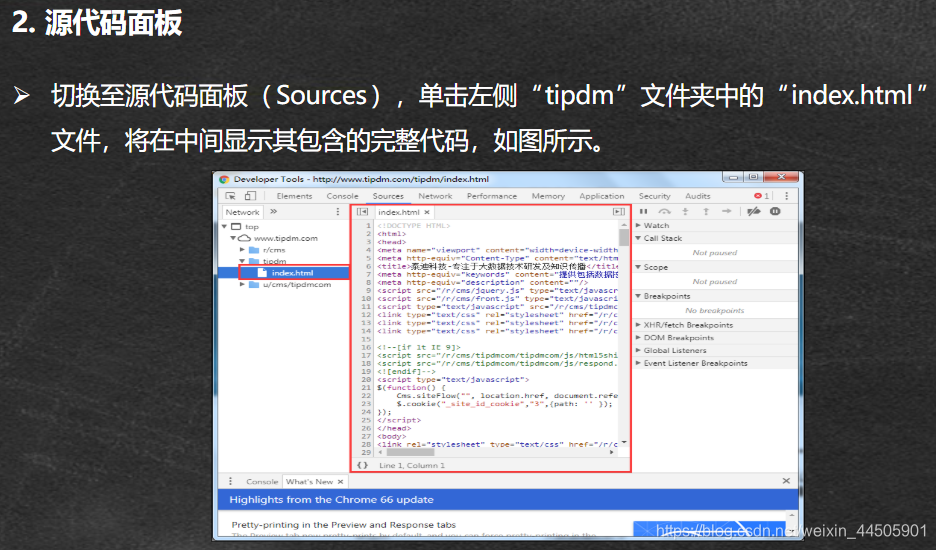The width and height of the screenshot is (936, 550).
Task: Collapse the top frame tree node
Action: pyautogui.click(x=224, y=227)
